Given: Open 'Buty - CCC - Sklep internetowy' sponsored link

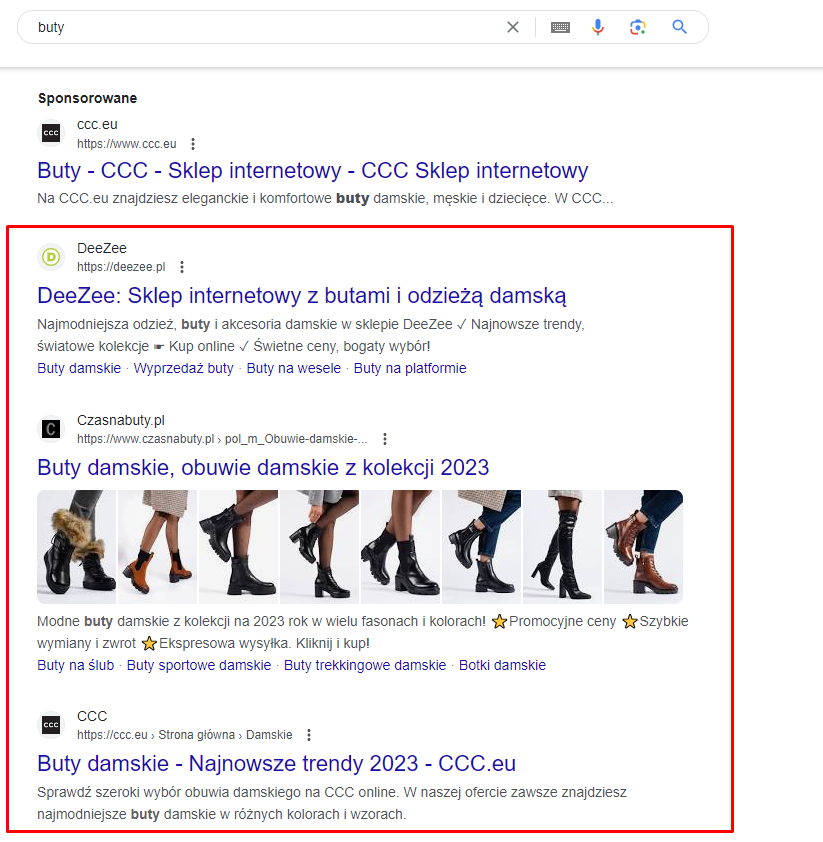Looking at the screenshot, I should pos(312,171).
